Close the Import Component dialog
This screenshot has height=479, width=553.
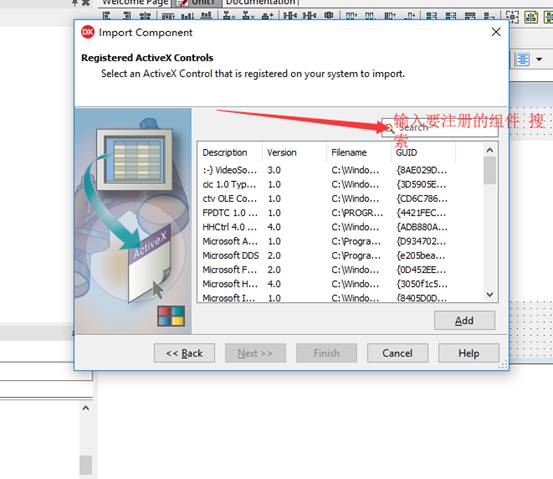(x=496, y=32)
